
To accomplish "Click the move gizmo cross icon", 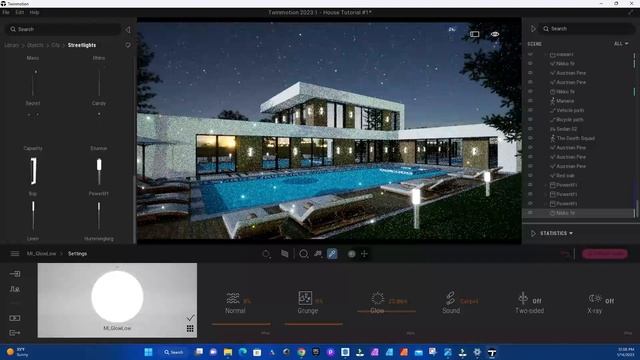I will pos(364,254).
